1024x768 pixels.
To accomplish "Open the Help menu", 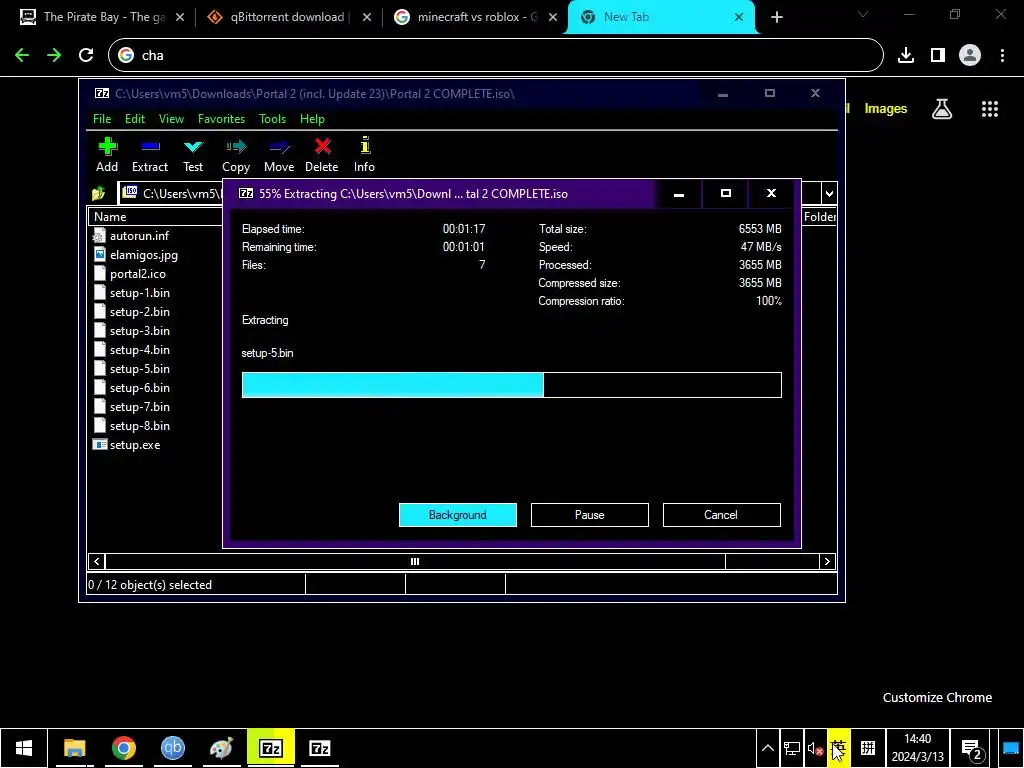I will point(312,119).
